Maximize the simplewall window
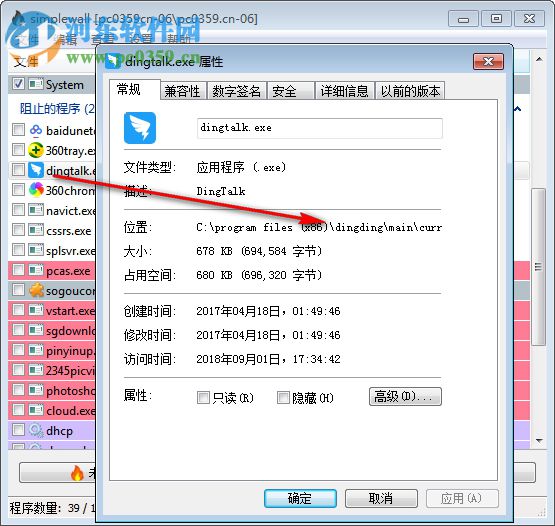Image resolution: width=555 pixels, height=526 pixels. (x=496, y=18)
